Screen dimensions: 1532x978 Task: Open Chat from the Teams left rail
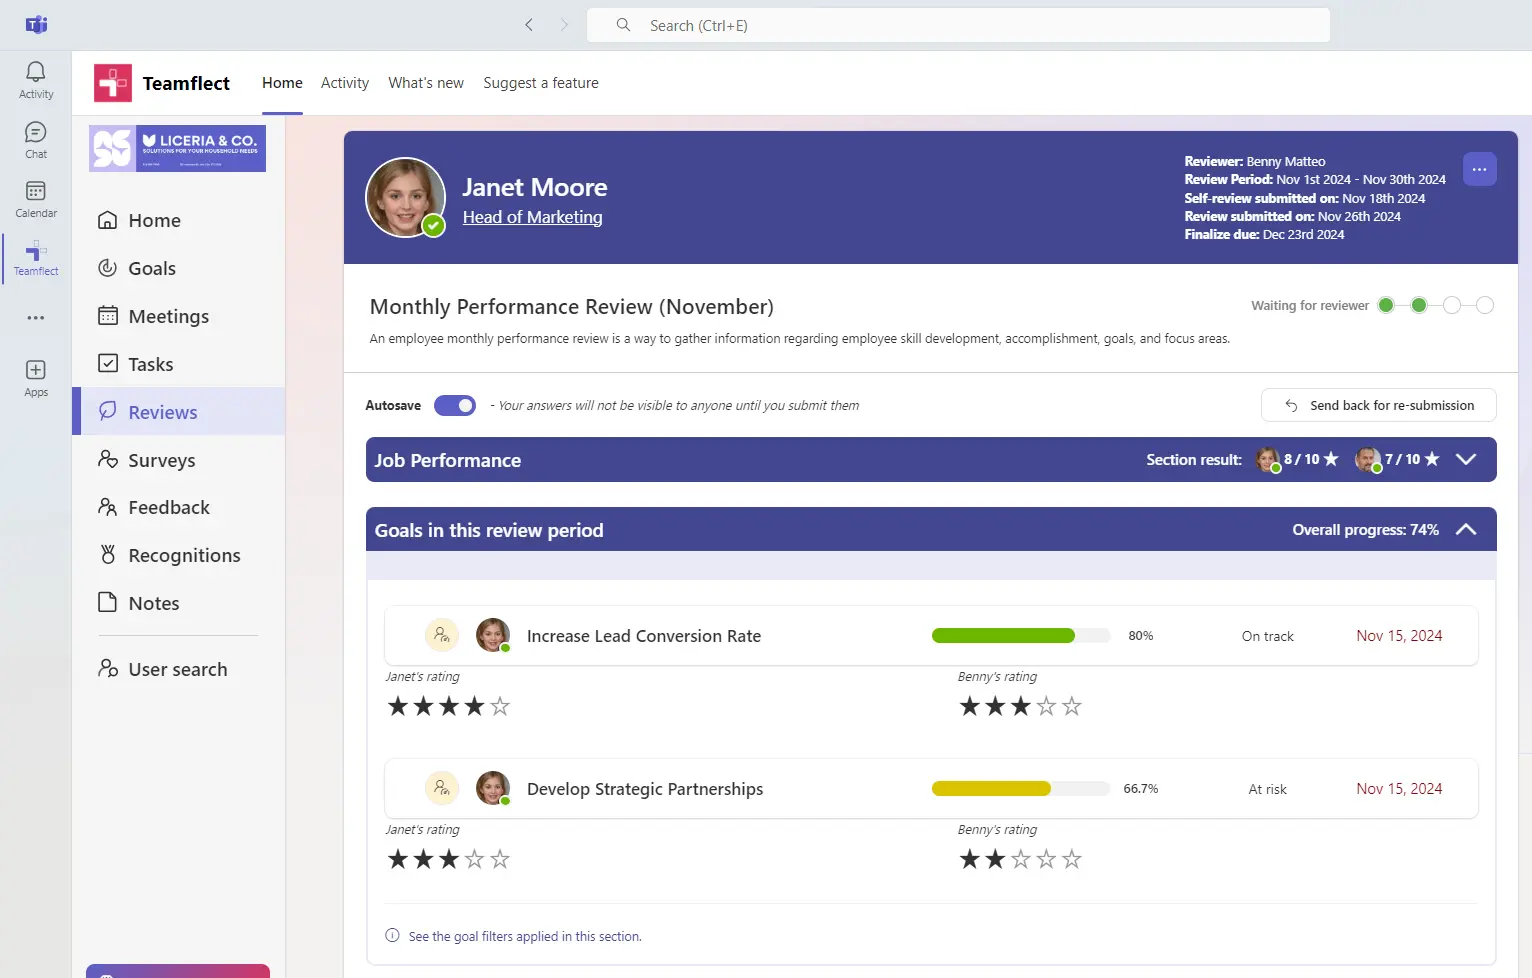[x=36, y=140]
